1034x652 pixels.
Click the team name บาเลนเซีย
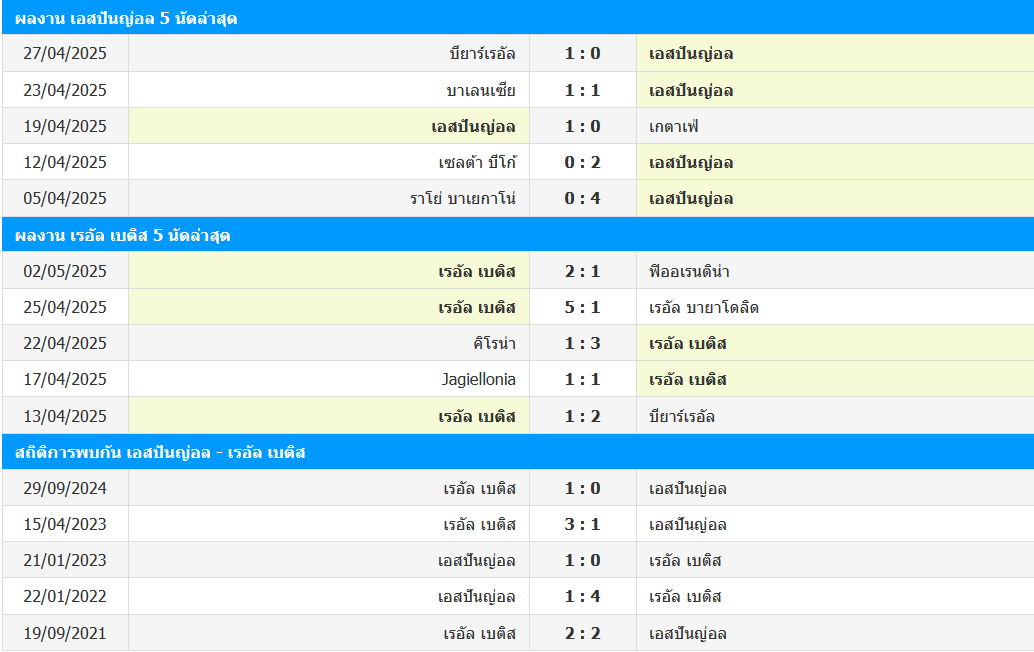[481, 90]
